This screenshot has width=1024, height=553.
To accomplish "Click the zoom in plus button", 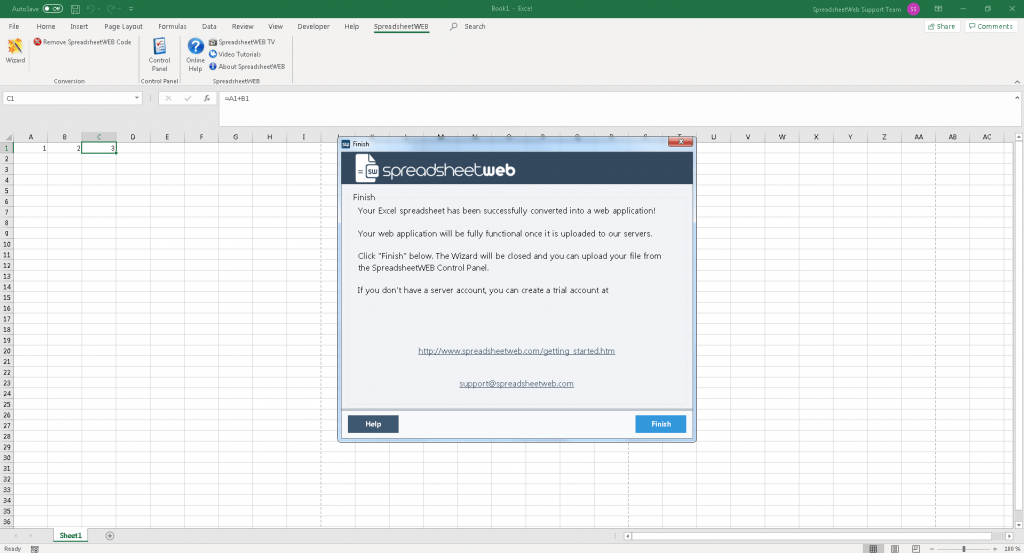I will 995,548.
